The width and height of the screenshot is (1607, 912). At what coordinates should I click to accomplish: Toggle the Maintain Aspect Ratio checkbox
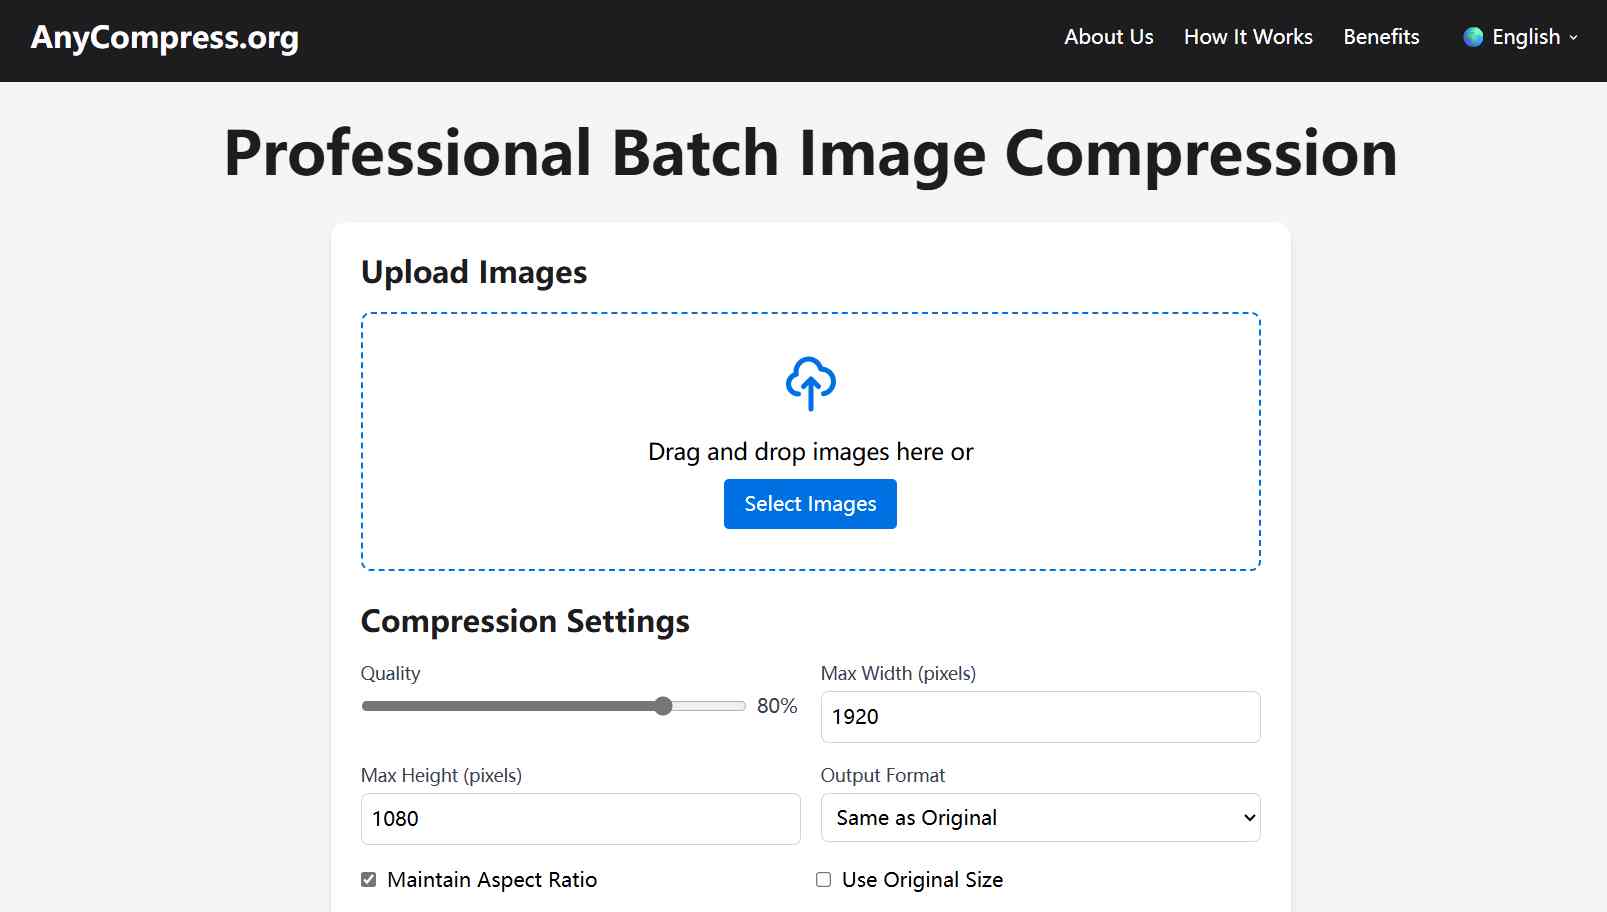(369, 880)
